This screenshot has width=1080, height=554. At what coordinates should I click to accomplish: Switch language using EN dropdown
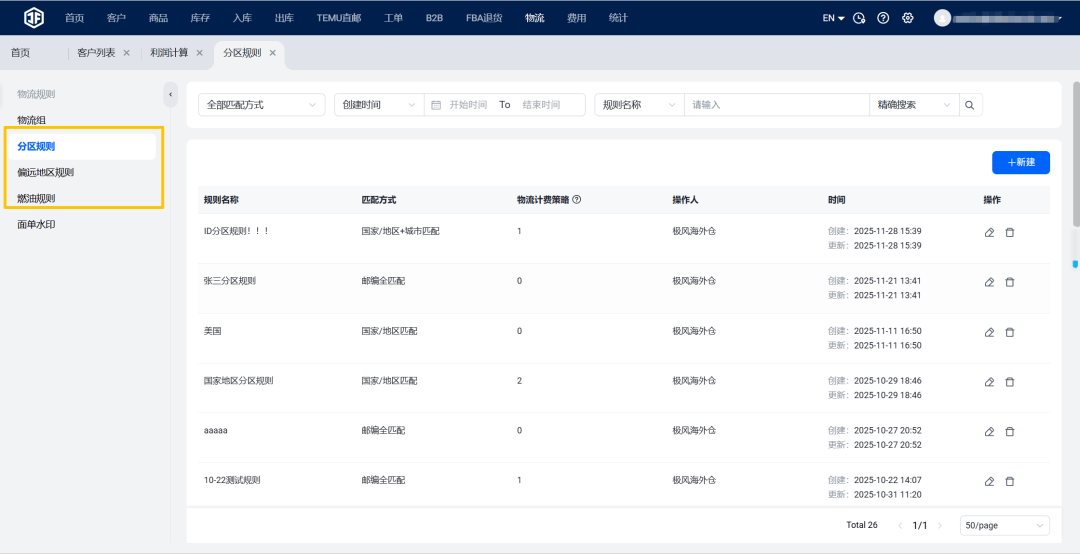833,18
